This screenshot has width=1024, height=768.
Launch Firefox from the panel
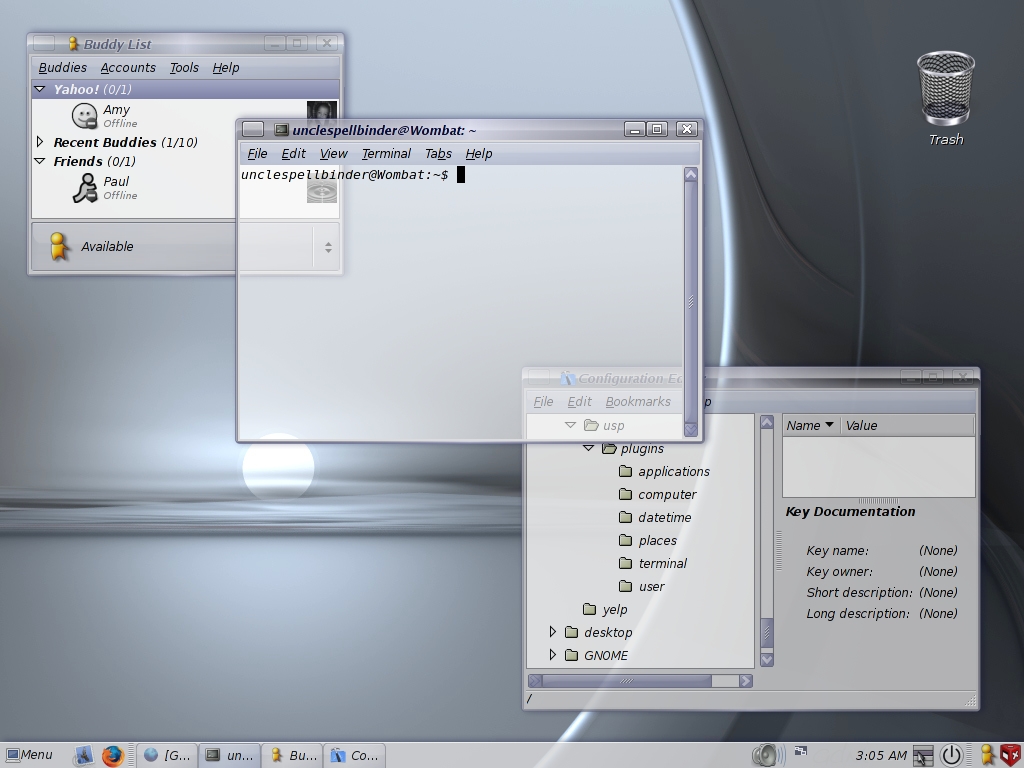(x=112, y=755)
